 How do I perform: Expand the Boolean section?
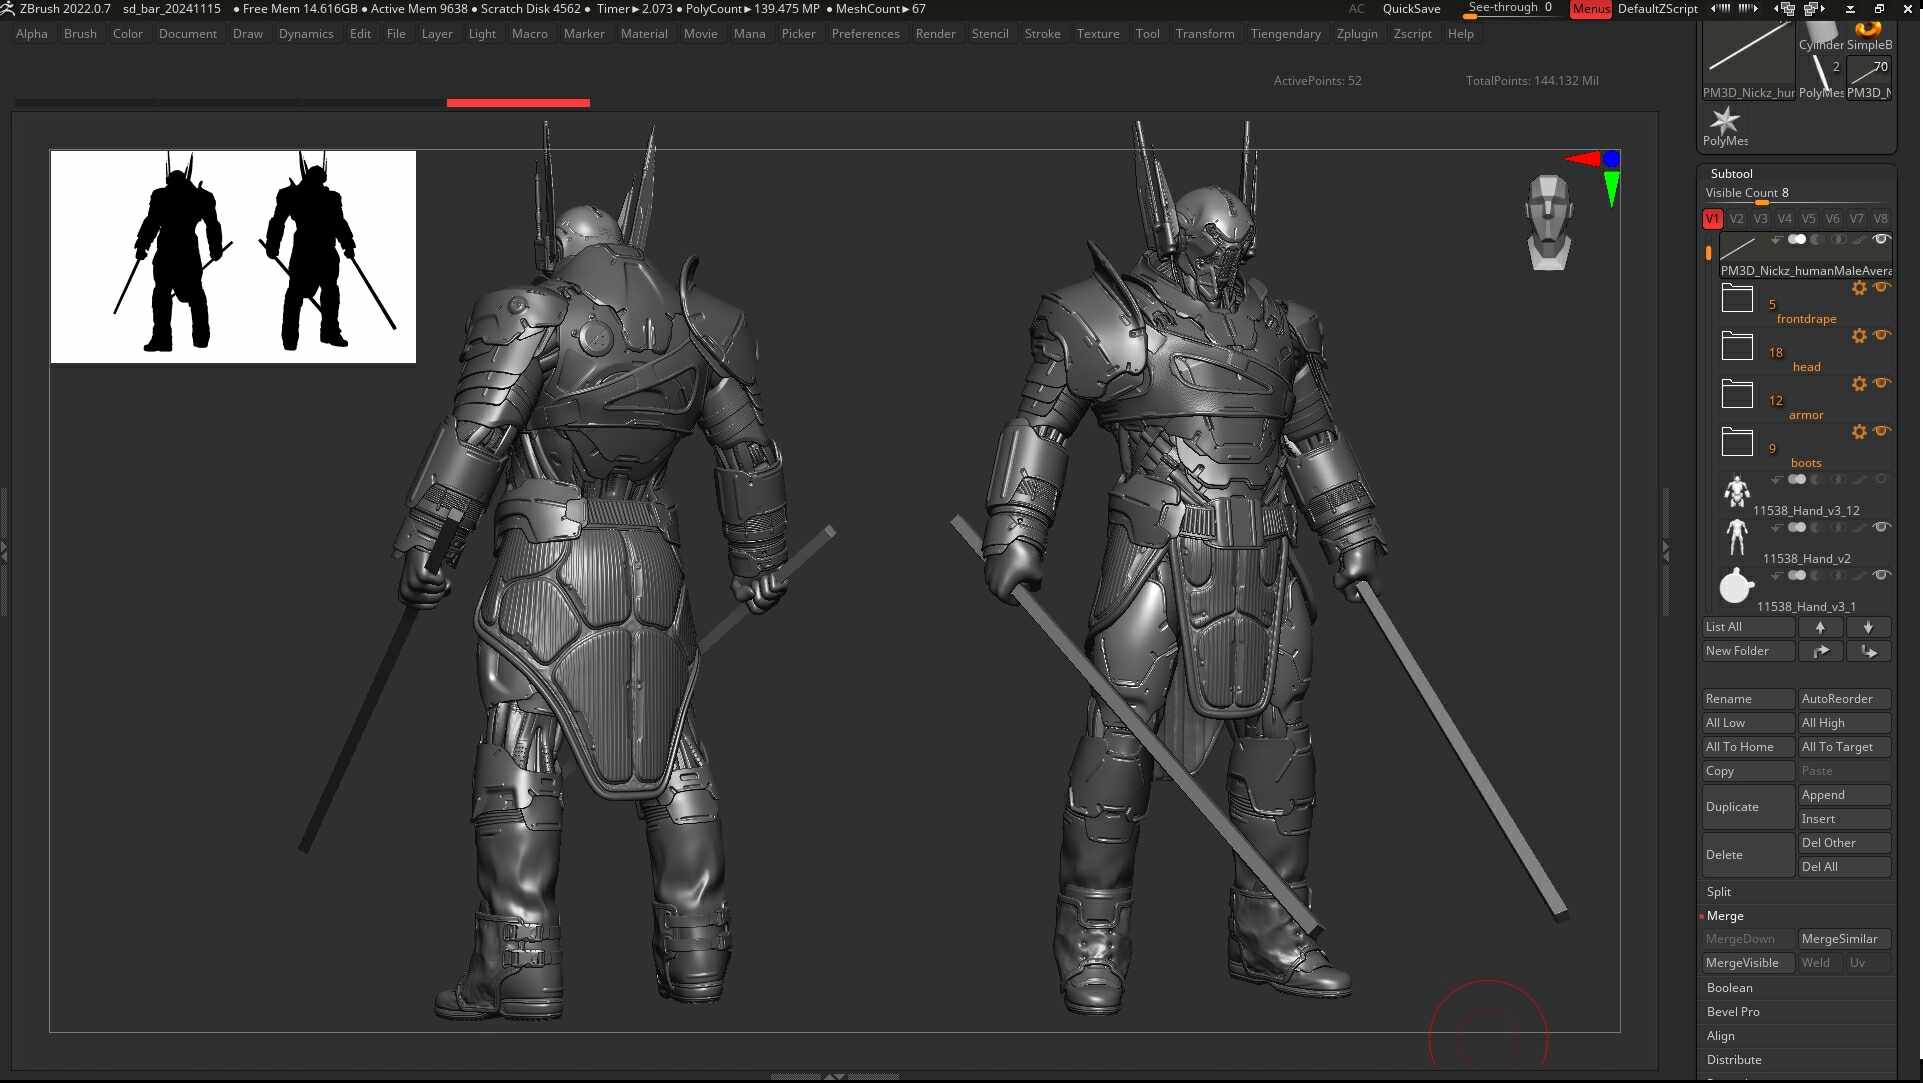tap(1729, 988)
